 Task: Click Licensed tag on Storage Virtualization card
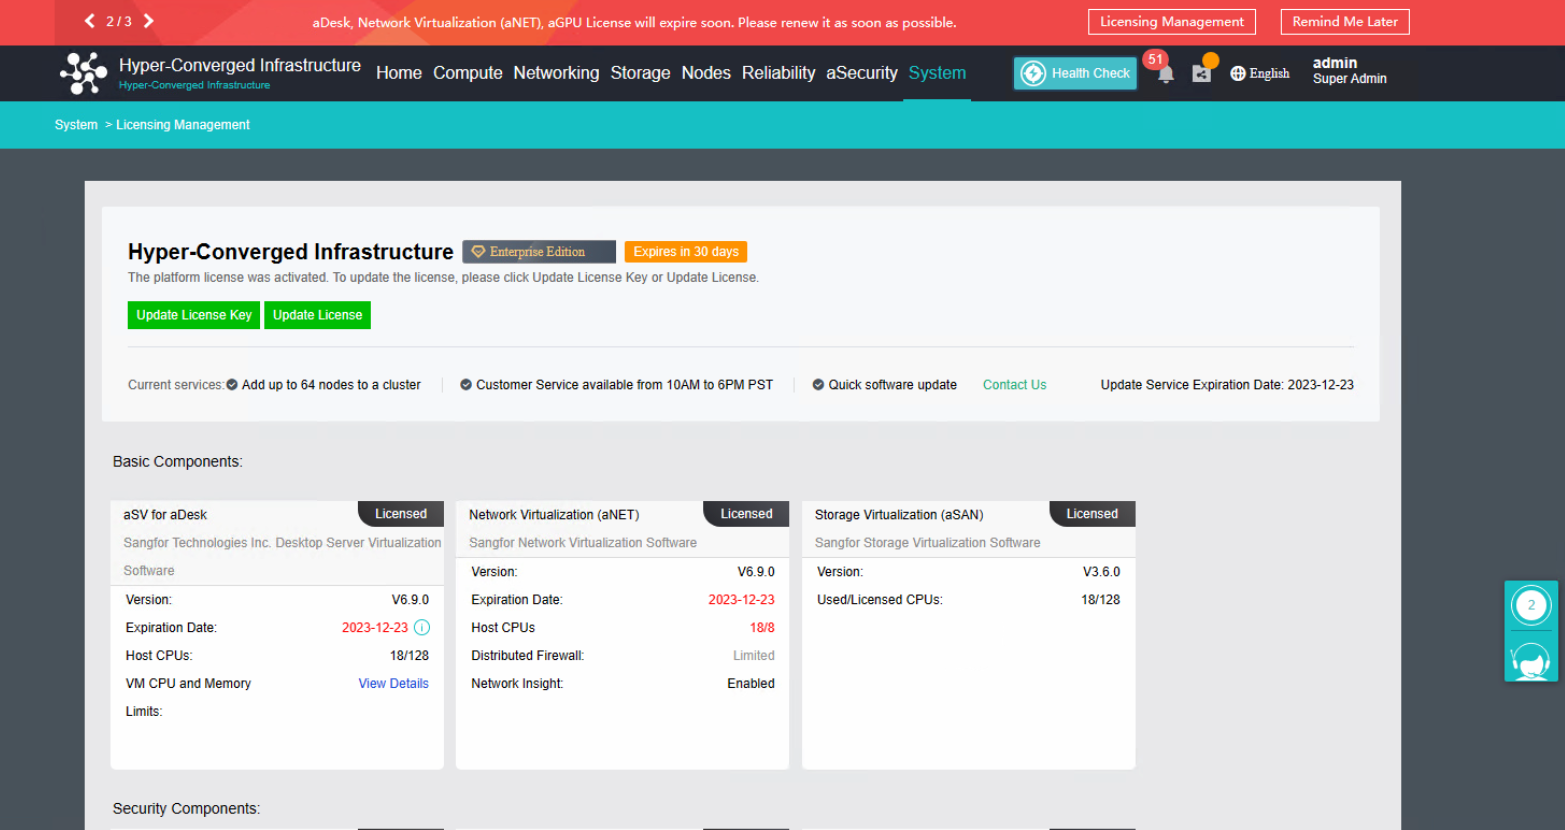tap(1092, 514)
